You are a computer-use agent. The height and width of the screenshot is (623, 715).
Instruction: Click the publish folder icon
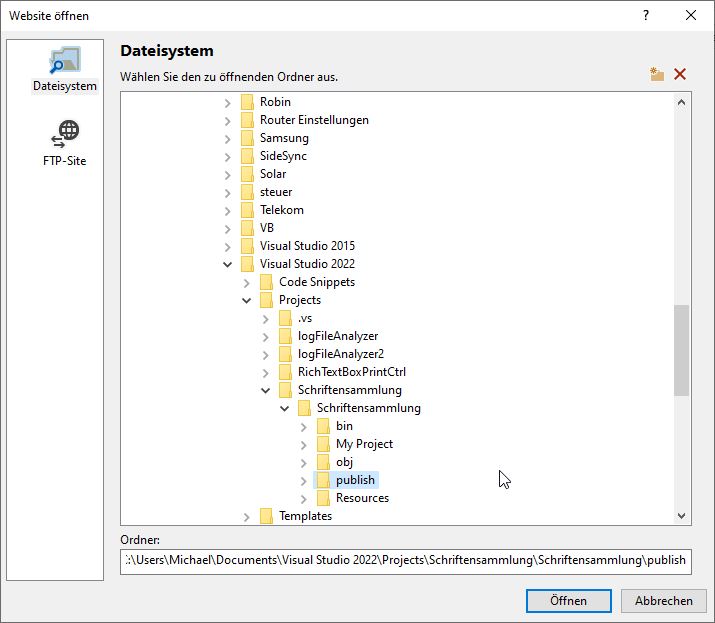[323, 480]
